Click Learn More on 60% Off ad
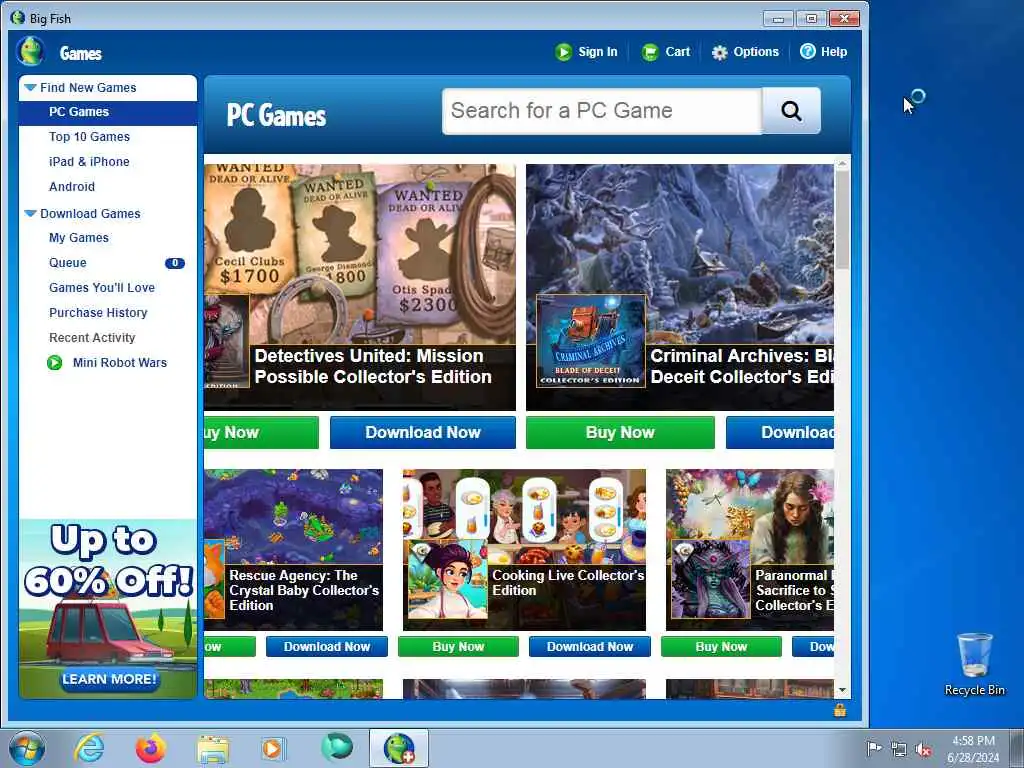This screenshot has height=768, width=1024. coord(108,679)
